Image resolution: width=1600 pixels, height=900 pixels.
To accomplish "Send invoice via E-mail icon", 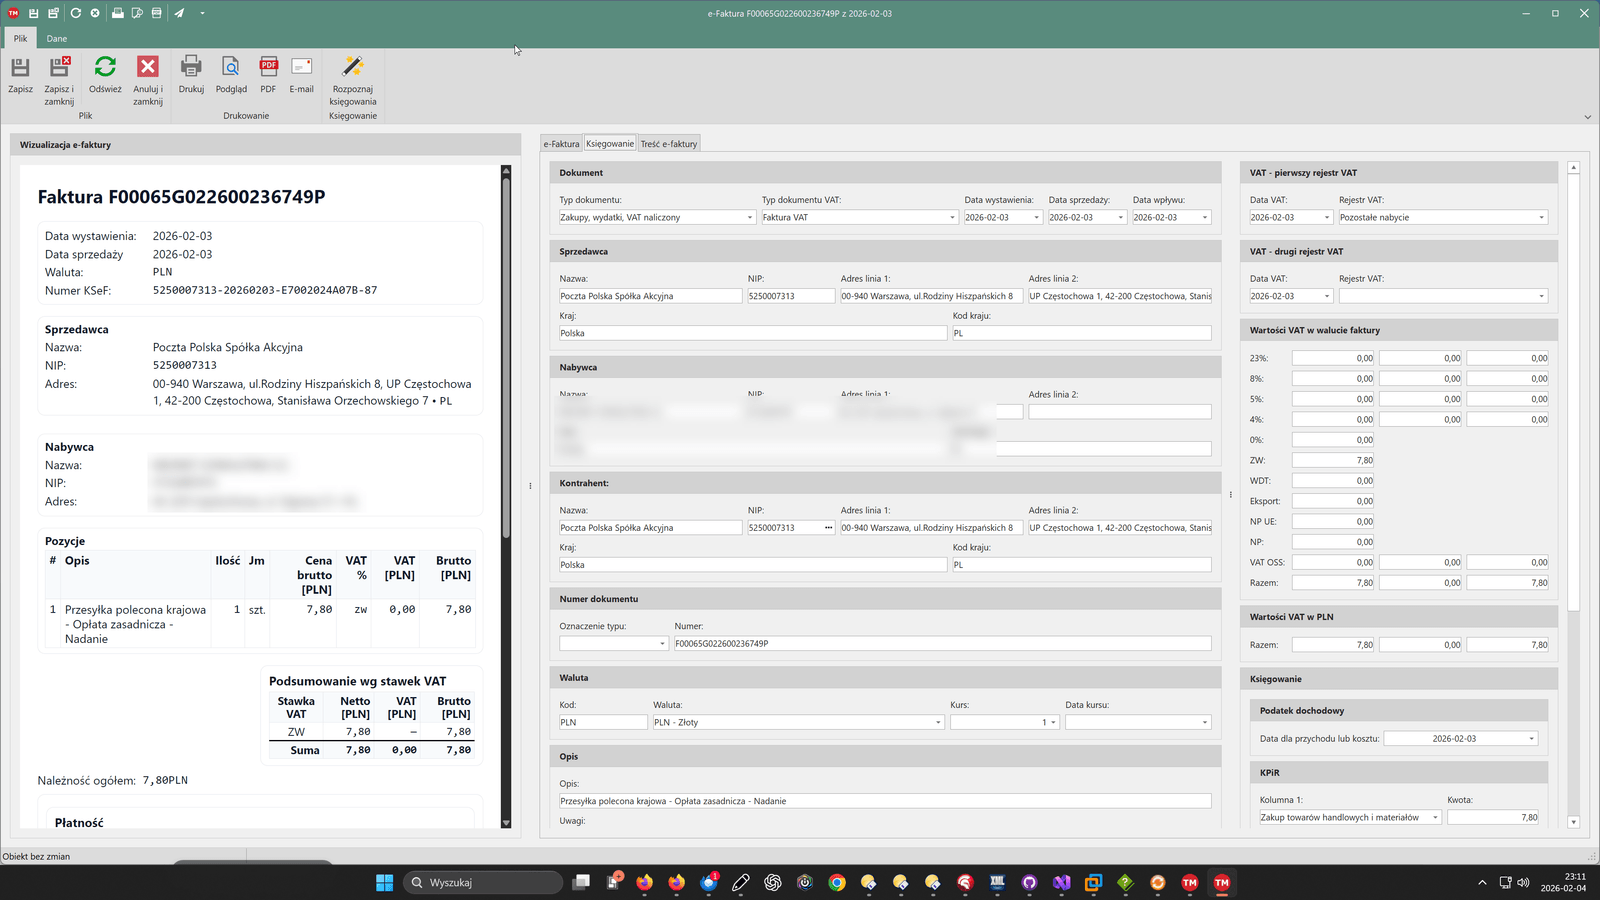I will click(x=301, y=68).
